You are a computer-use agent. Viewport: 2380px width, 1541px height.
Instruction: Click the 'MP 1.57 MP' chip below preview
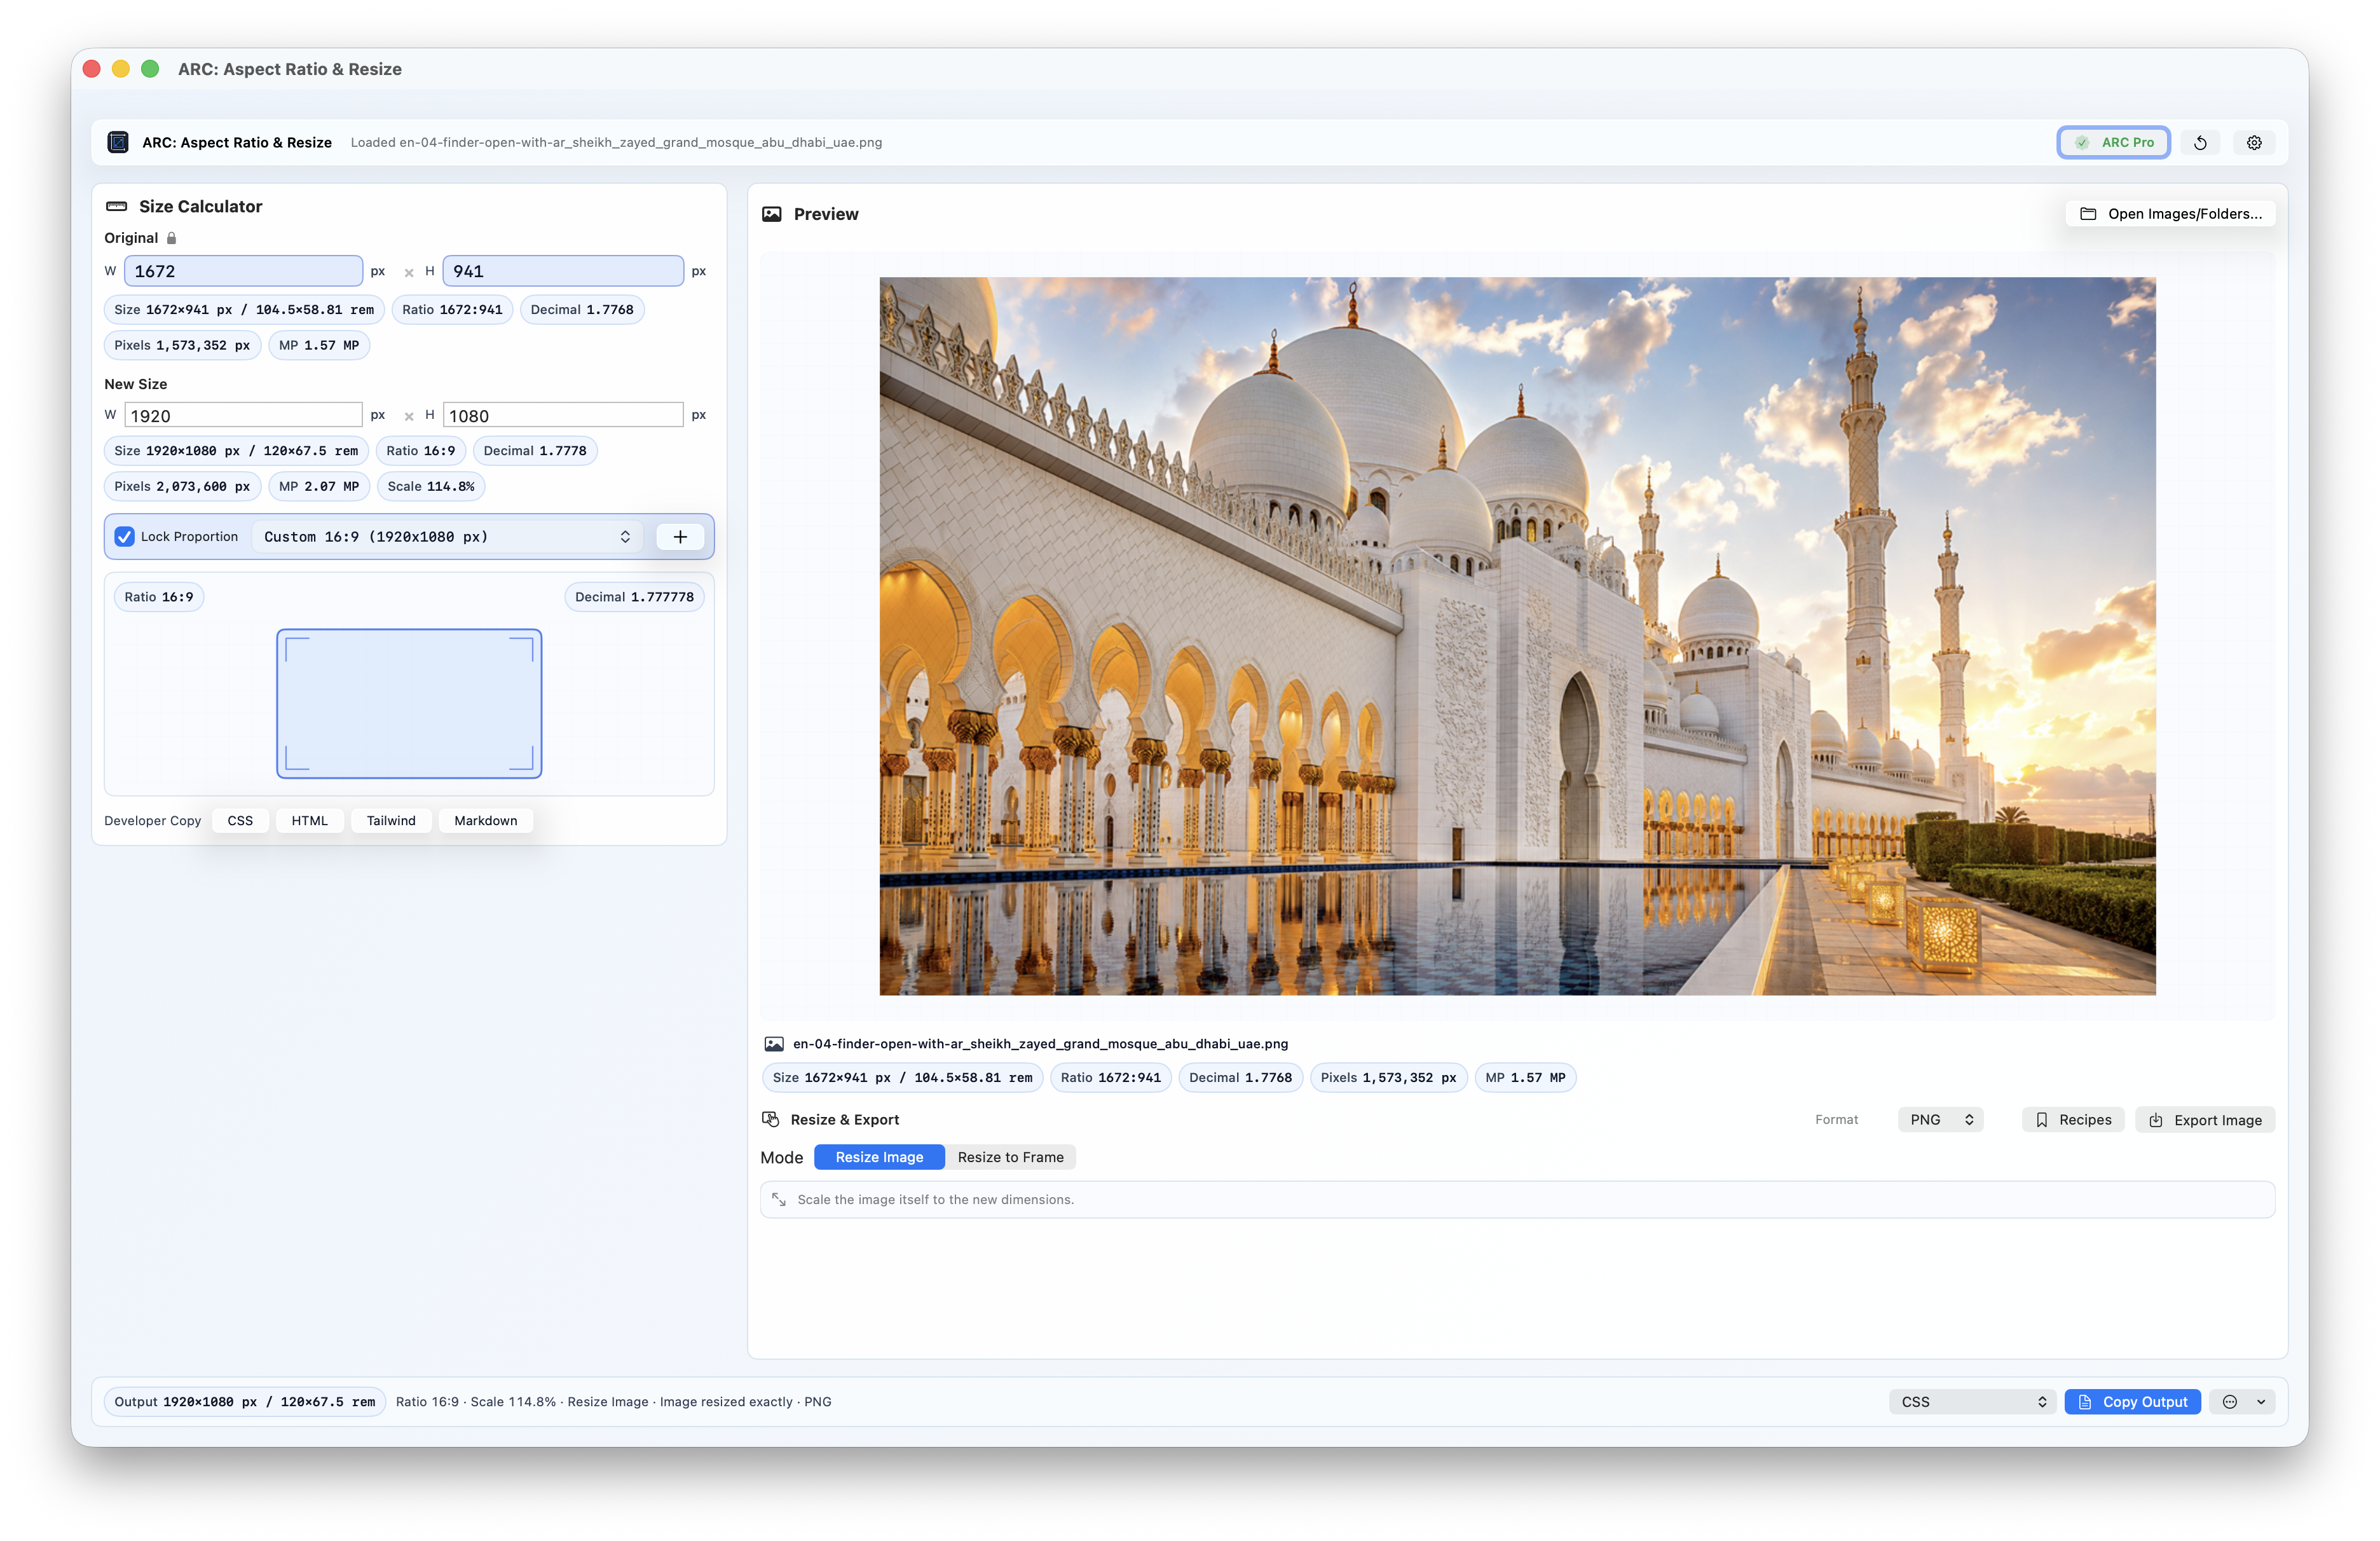pos(1525,1077)
